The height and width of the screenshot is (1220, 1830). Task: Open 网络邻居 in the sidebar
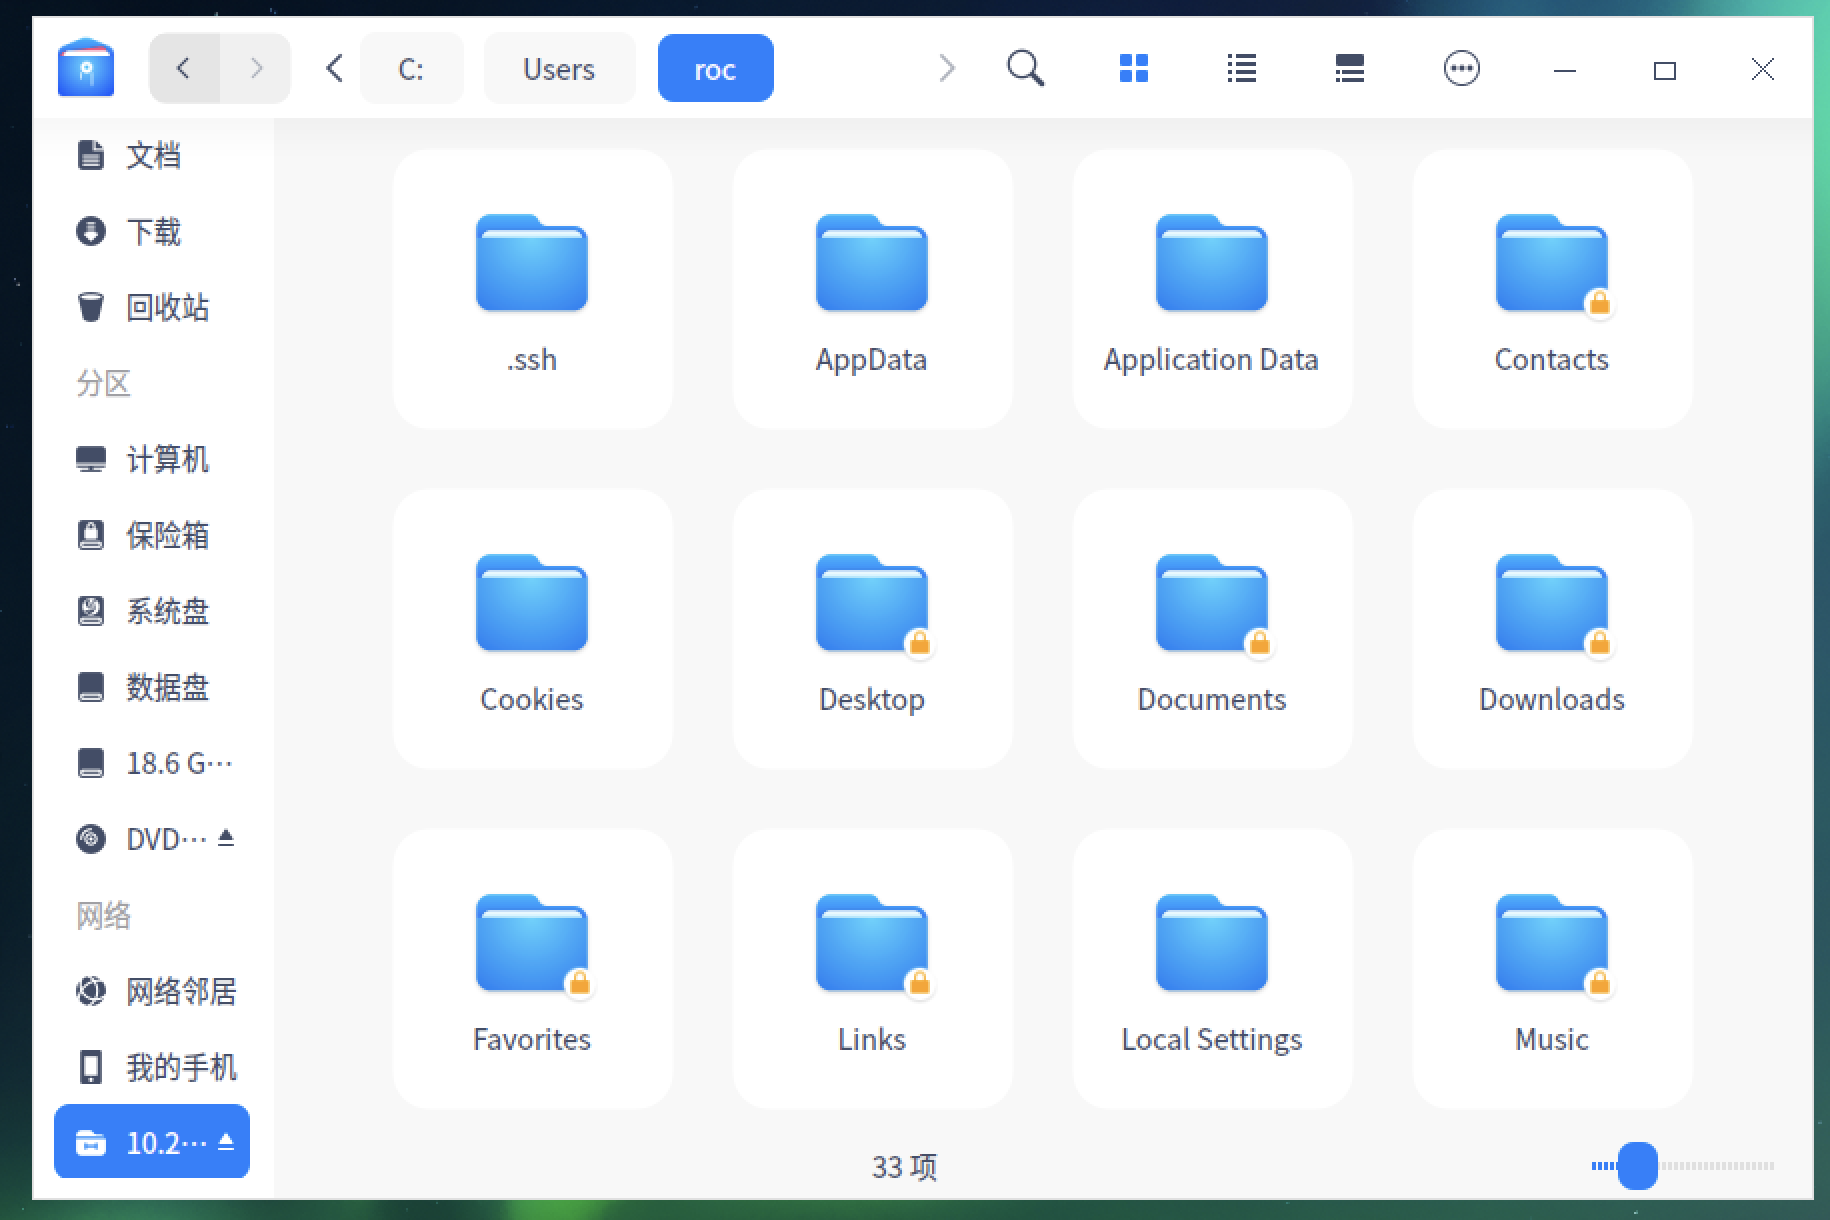pos(152,991)
